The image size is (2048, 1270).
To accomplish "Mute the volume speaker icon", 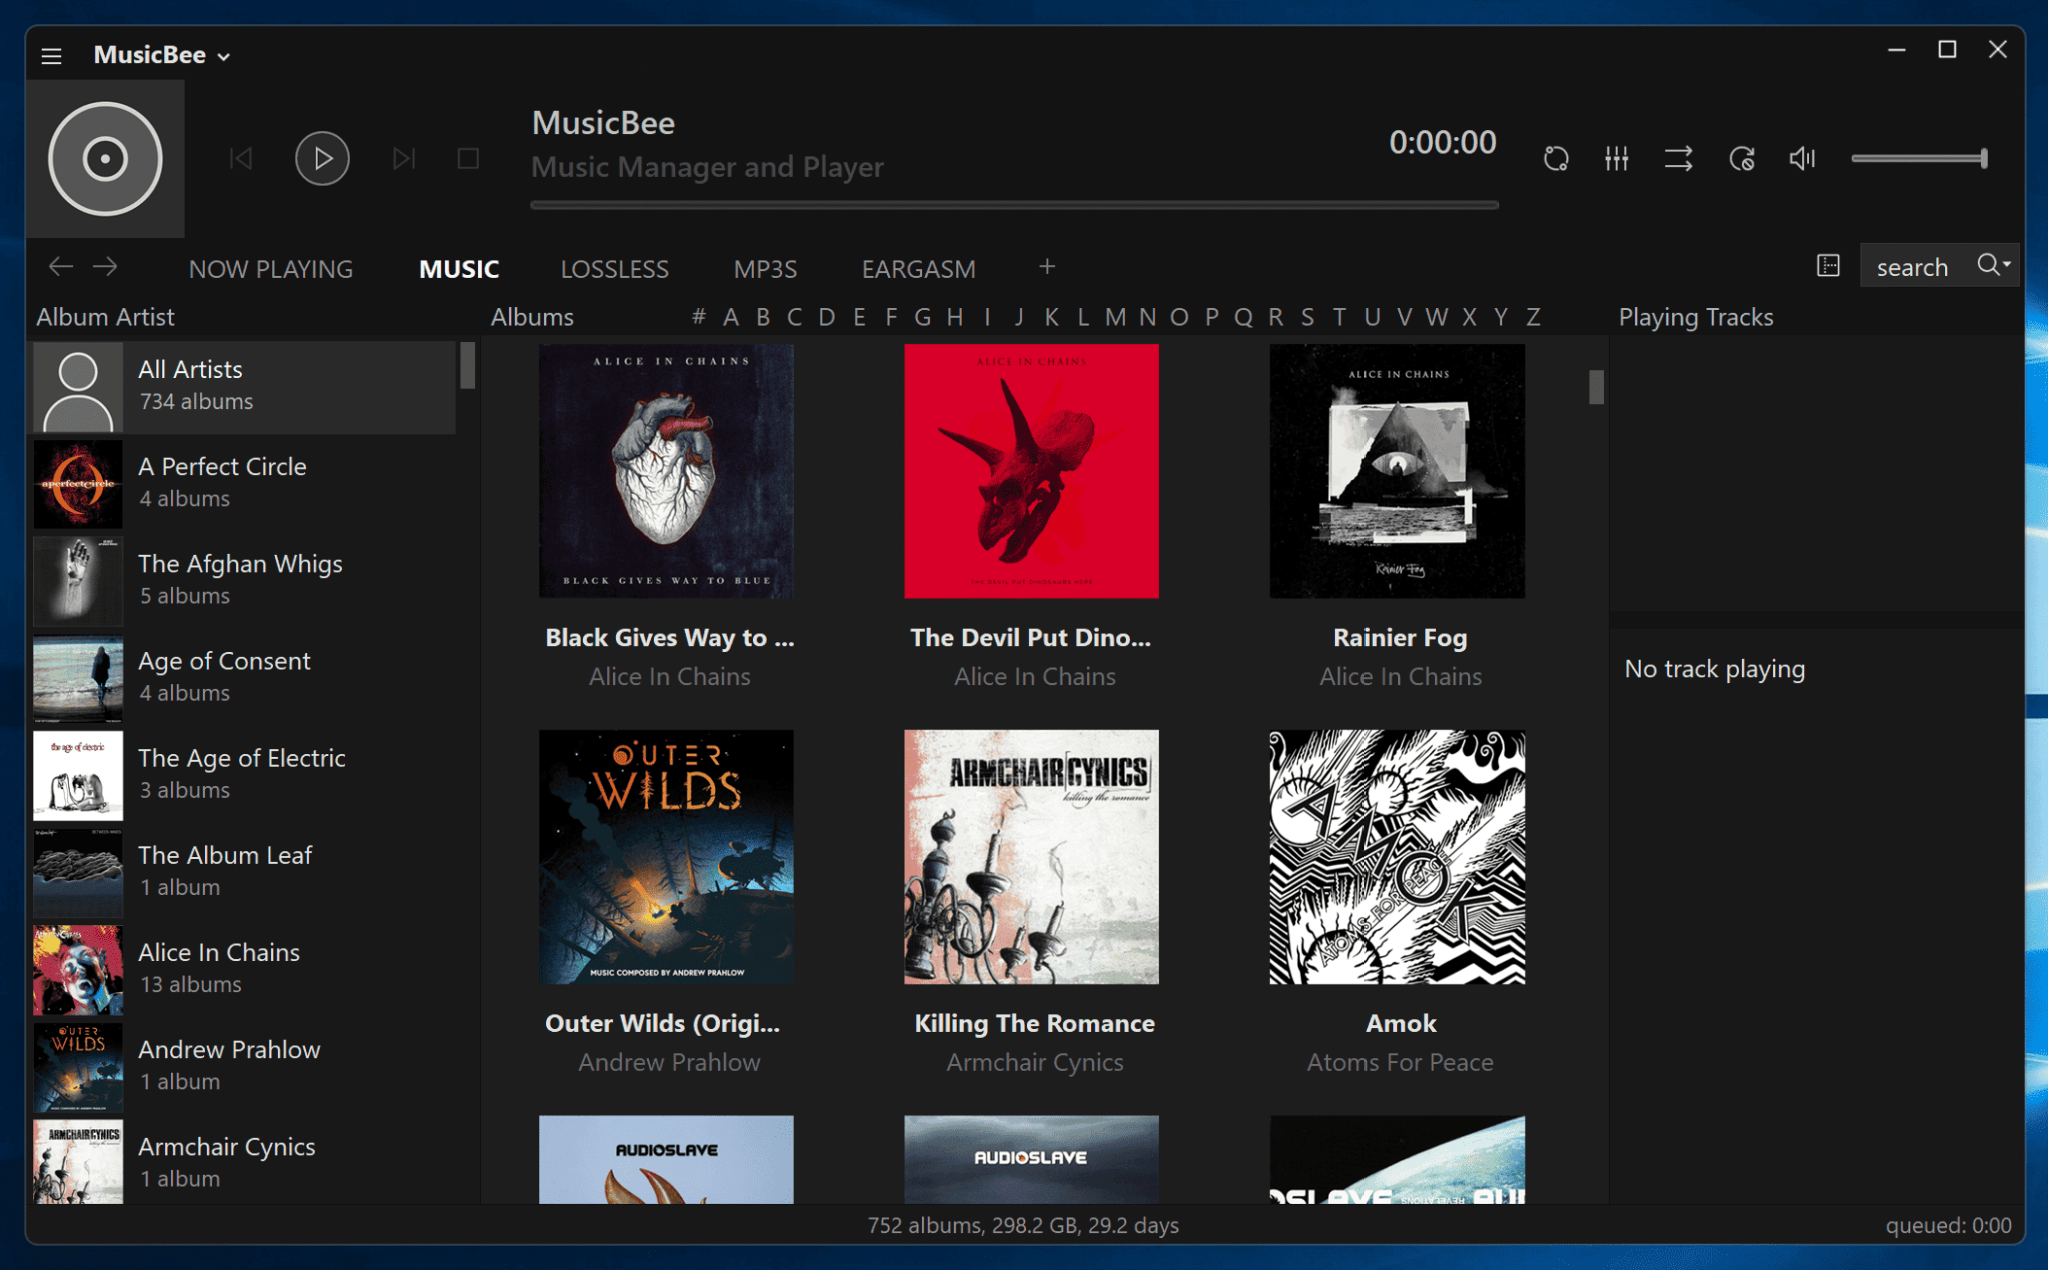I will (x=1802, y=158).
